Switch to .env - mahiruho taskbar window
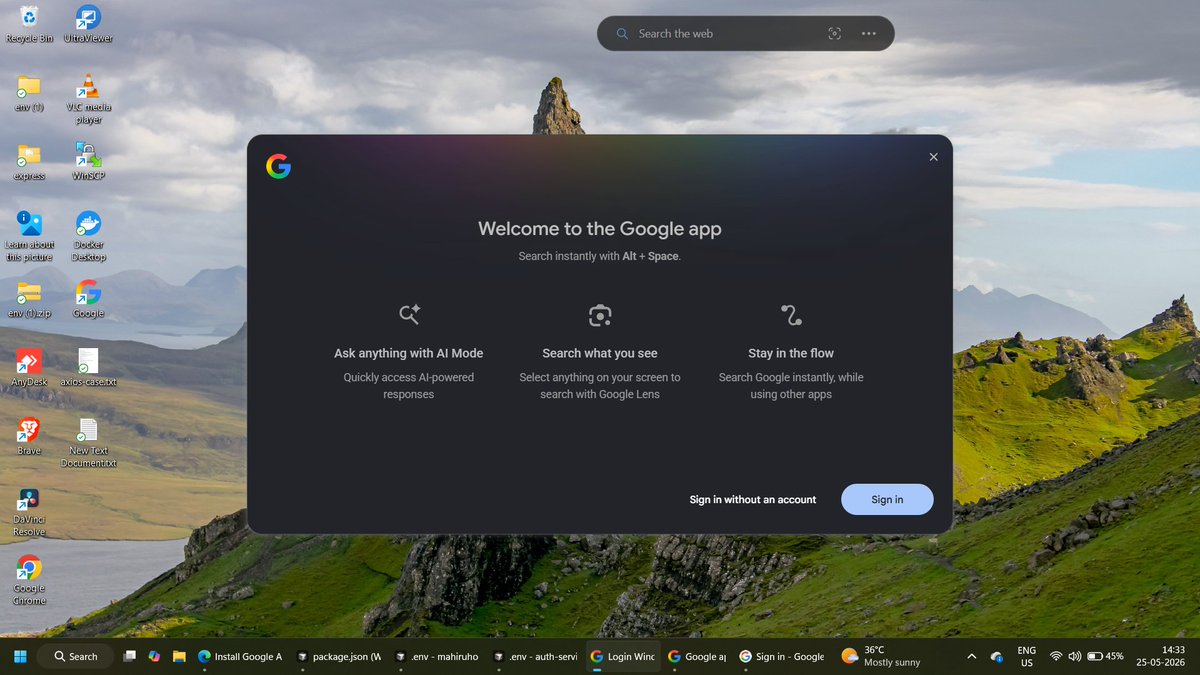 point(437,656)
